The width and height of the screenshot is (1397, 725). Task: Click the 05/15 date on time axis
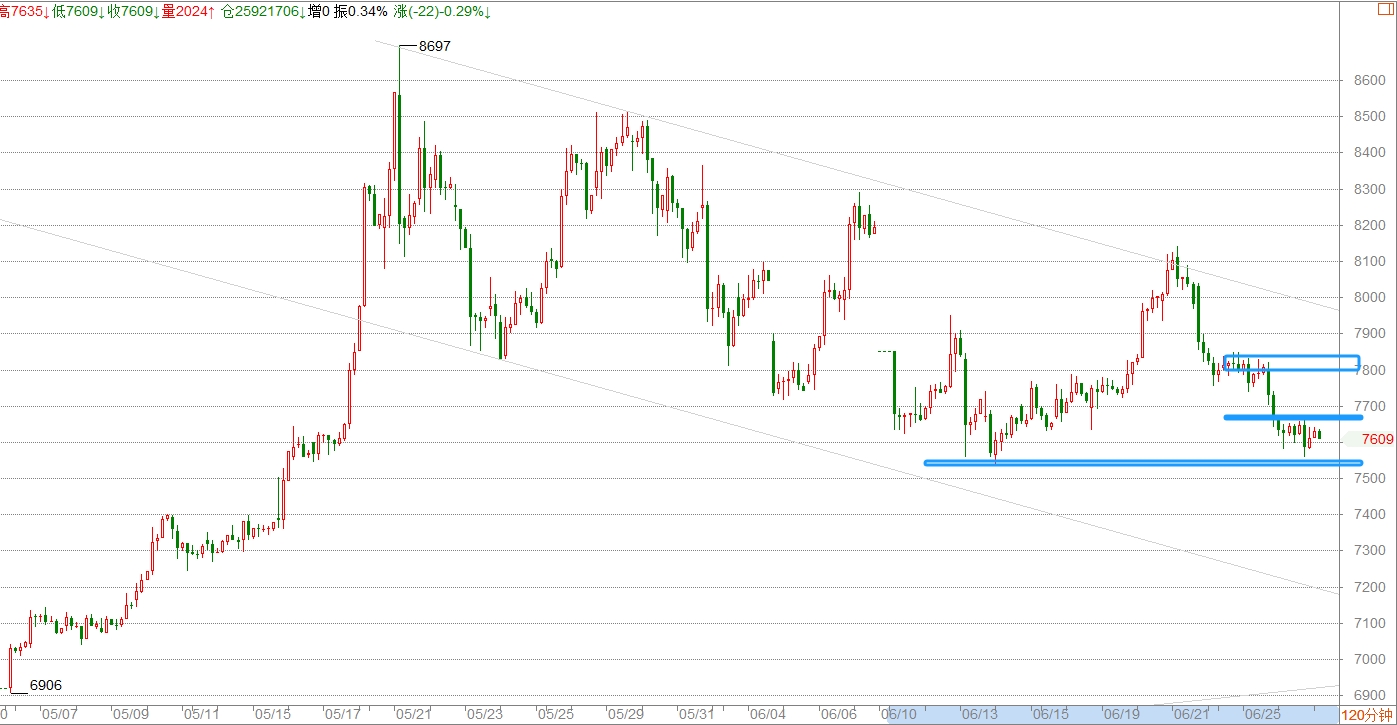[273, 715]
